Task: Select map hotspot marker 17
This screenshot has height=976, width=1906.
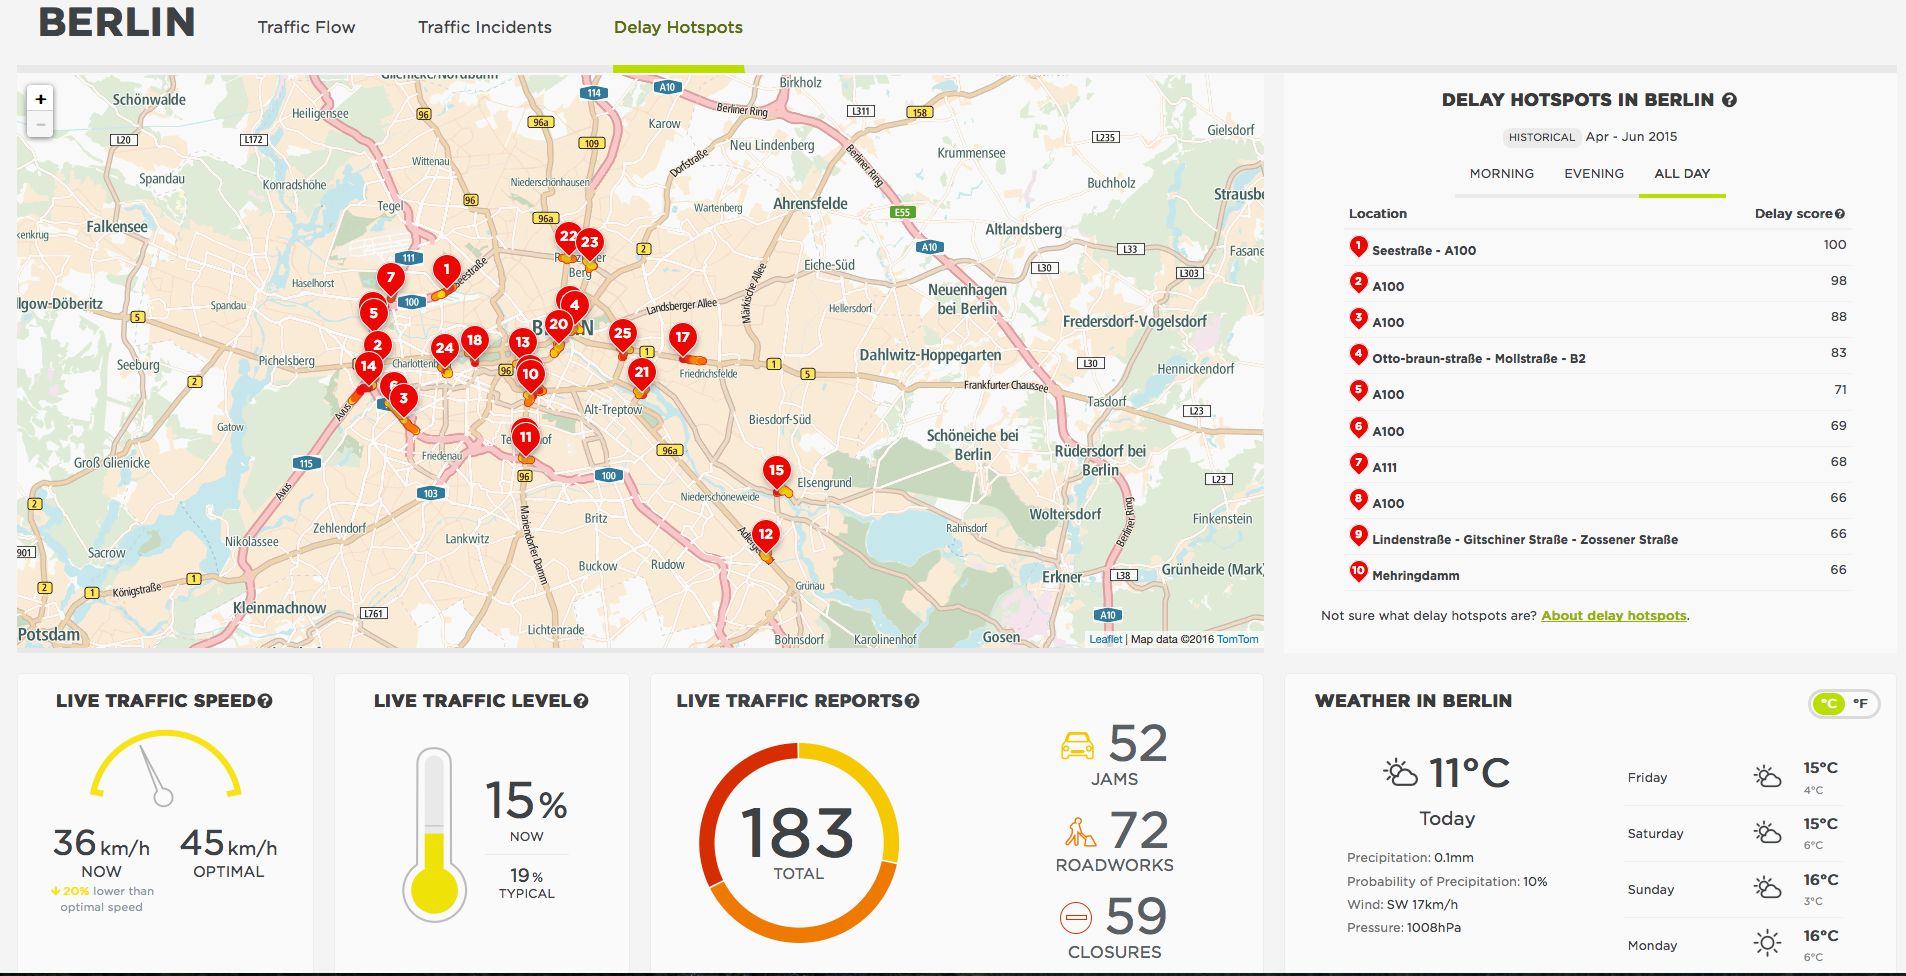Action: pyautogui.click(x=682, y=338)
